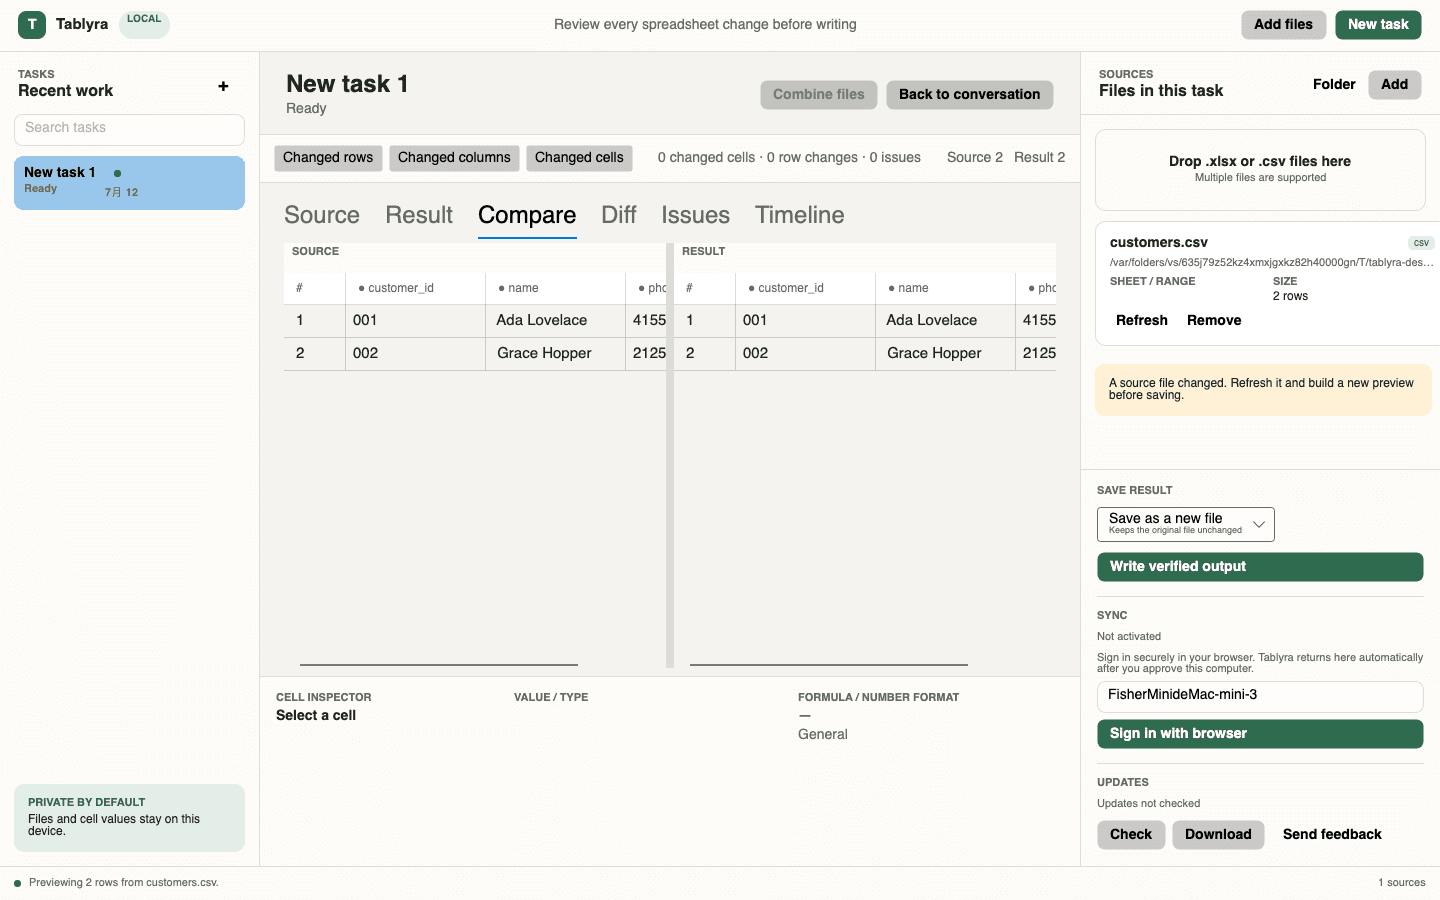The width and height of the screenshot is (1440, 900).
Task: Click the Add files button
Action: (x=1283, y=25)
